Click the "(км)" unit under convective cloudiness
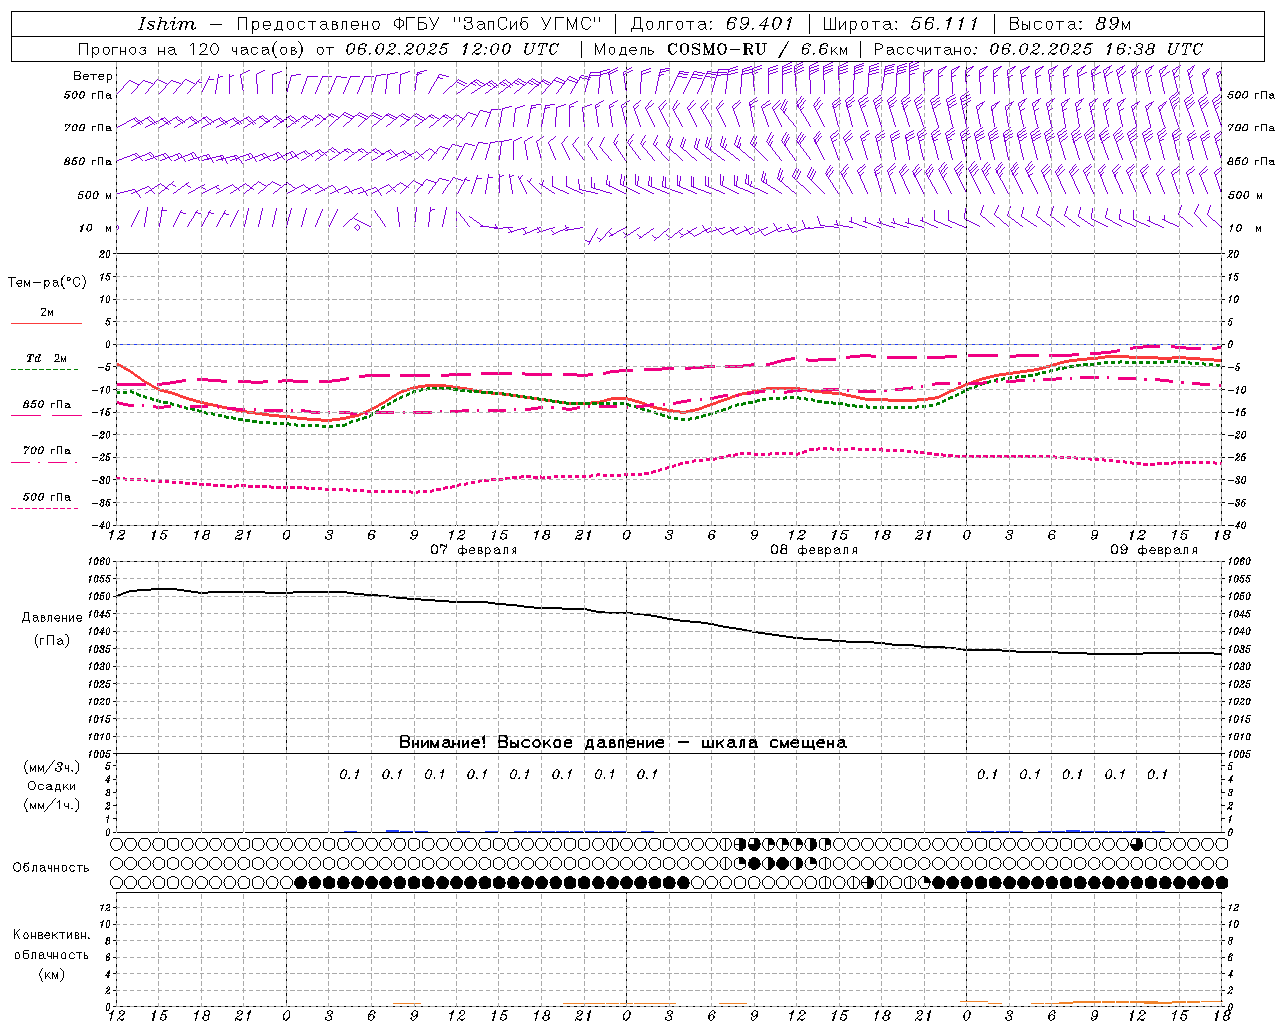The height and width of the screenshot is (1024, 1280). click(x=52, y=974)
